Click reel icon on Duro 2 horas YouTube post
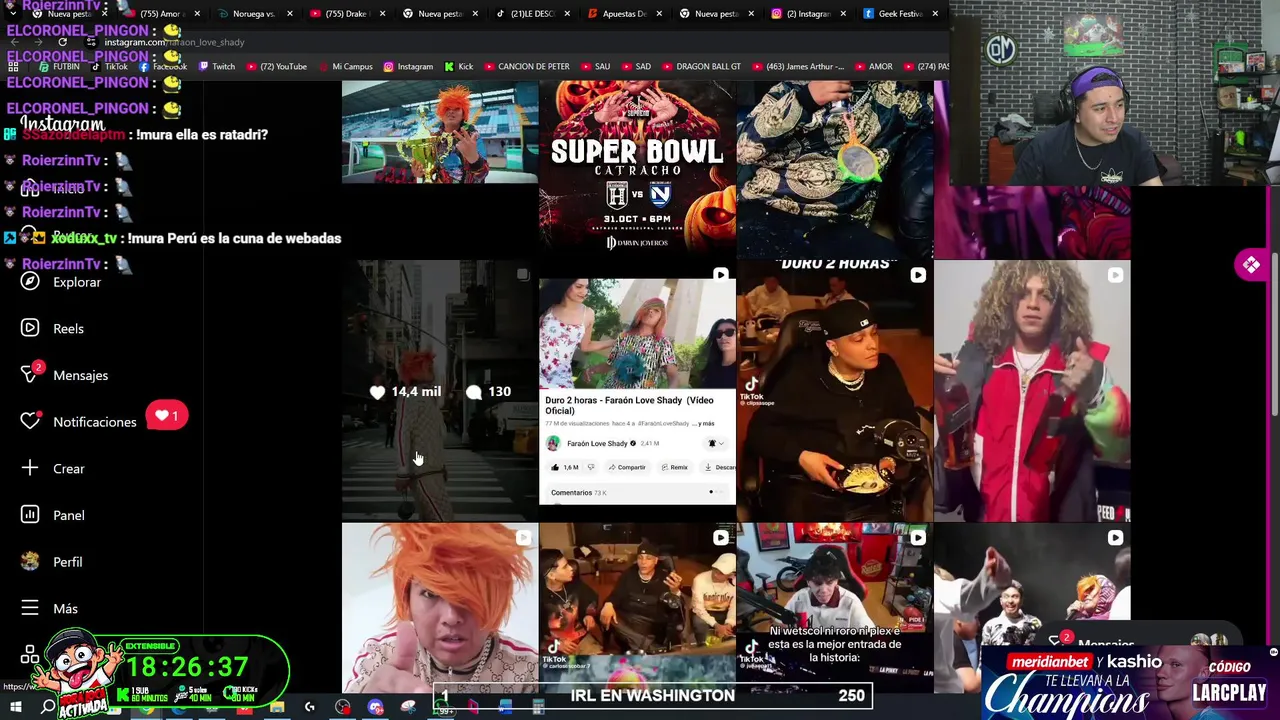Image resolution: width=1280 pixels, height=720 pixels. (720, 275)
